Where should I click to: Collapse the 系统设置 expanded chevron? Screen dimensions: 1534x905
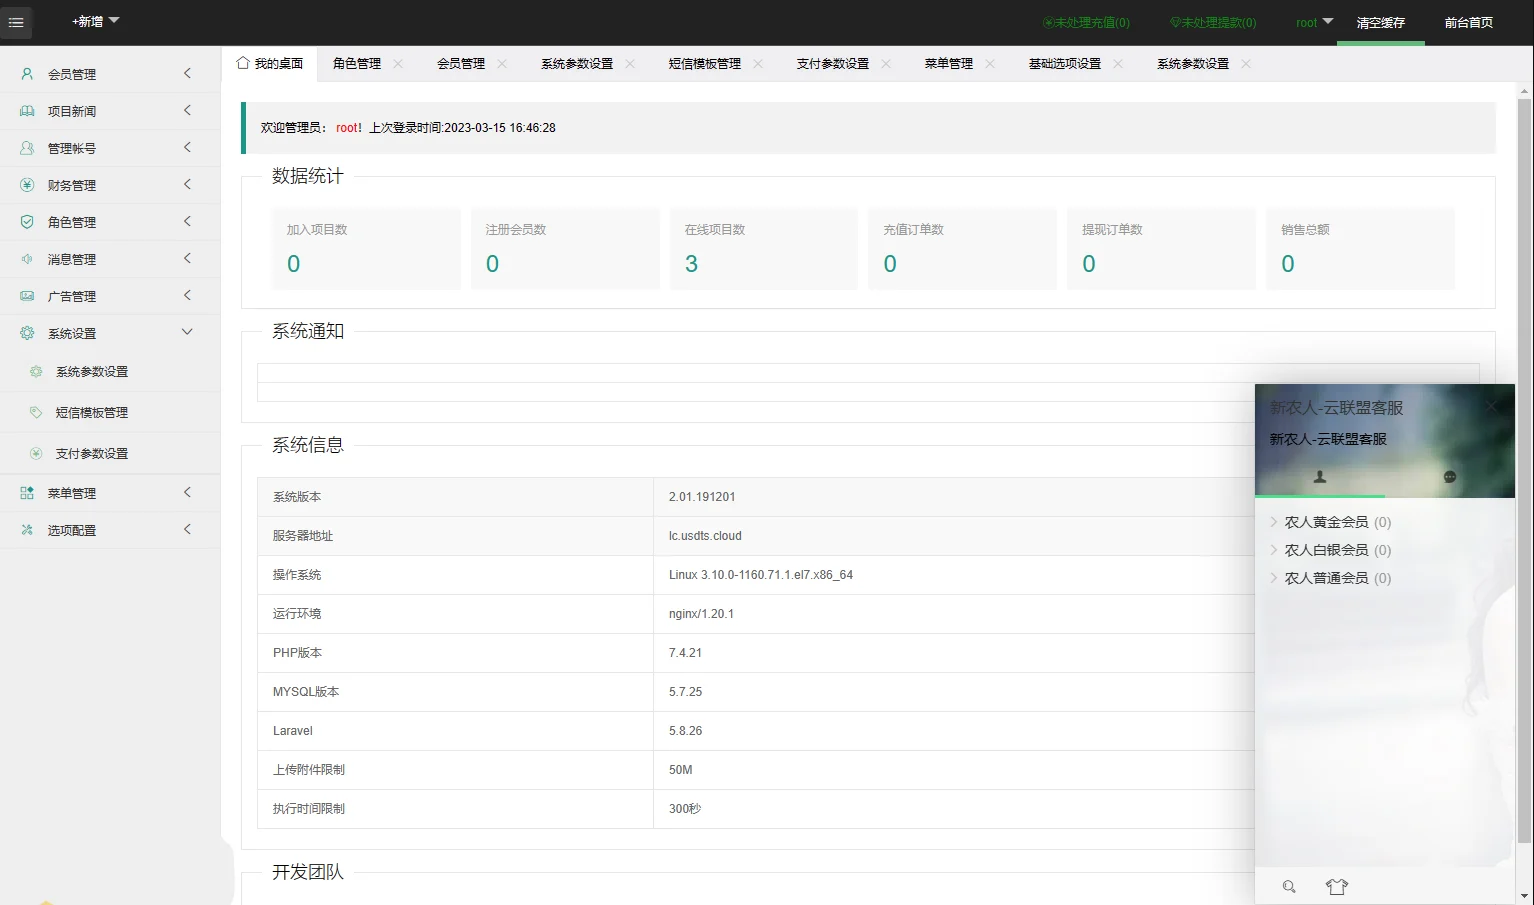(x=186, y=332)
